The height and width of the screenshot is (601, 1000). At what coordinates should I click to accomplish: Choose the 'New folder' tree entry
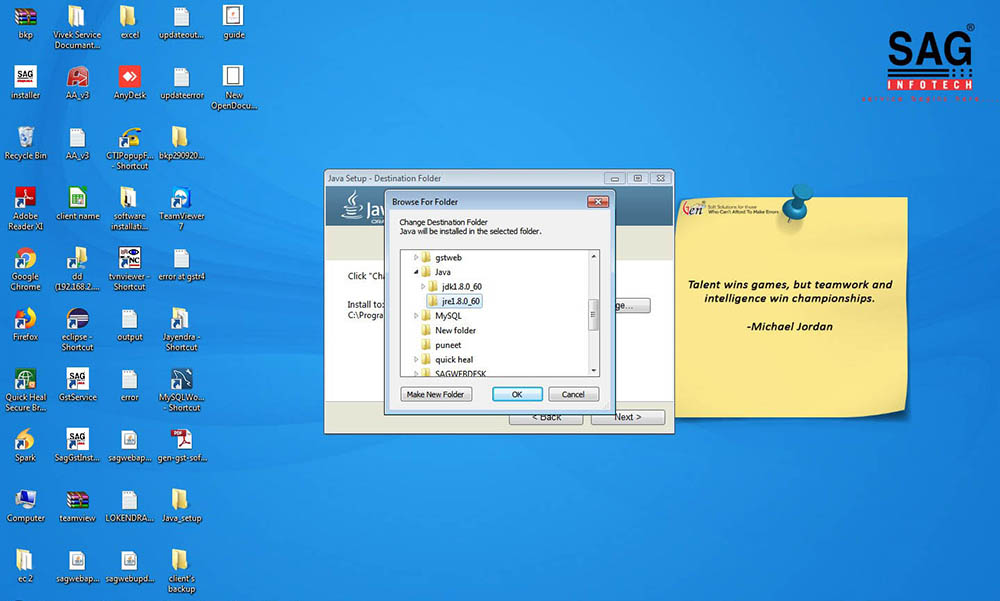455,330
